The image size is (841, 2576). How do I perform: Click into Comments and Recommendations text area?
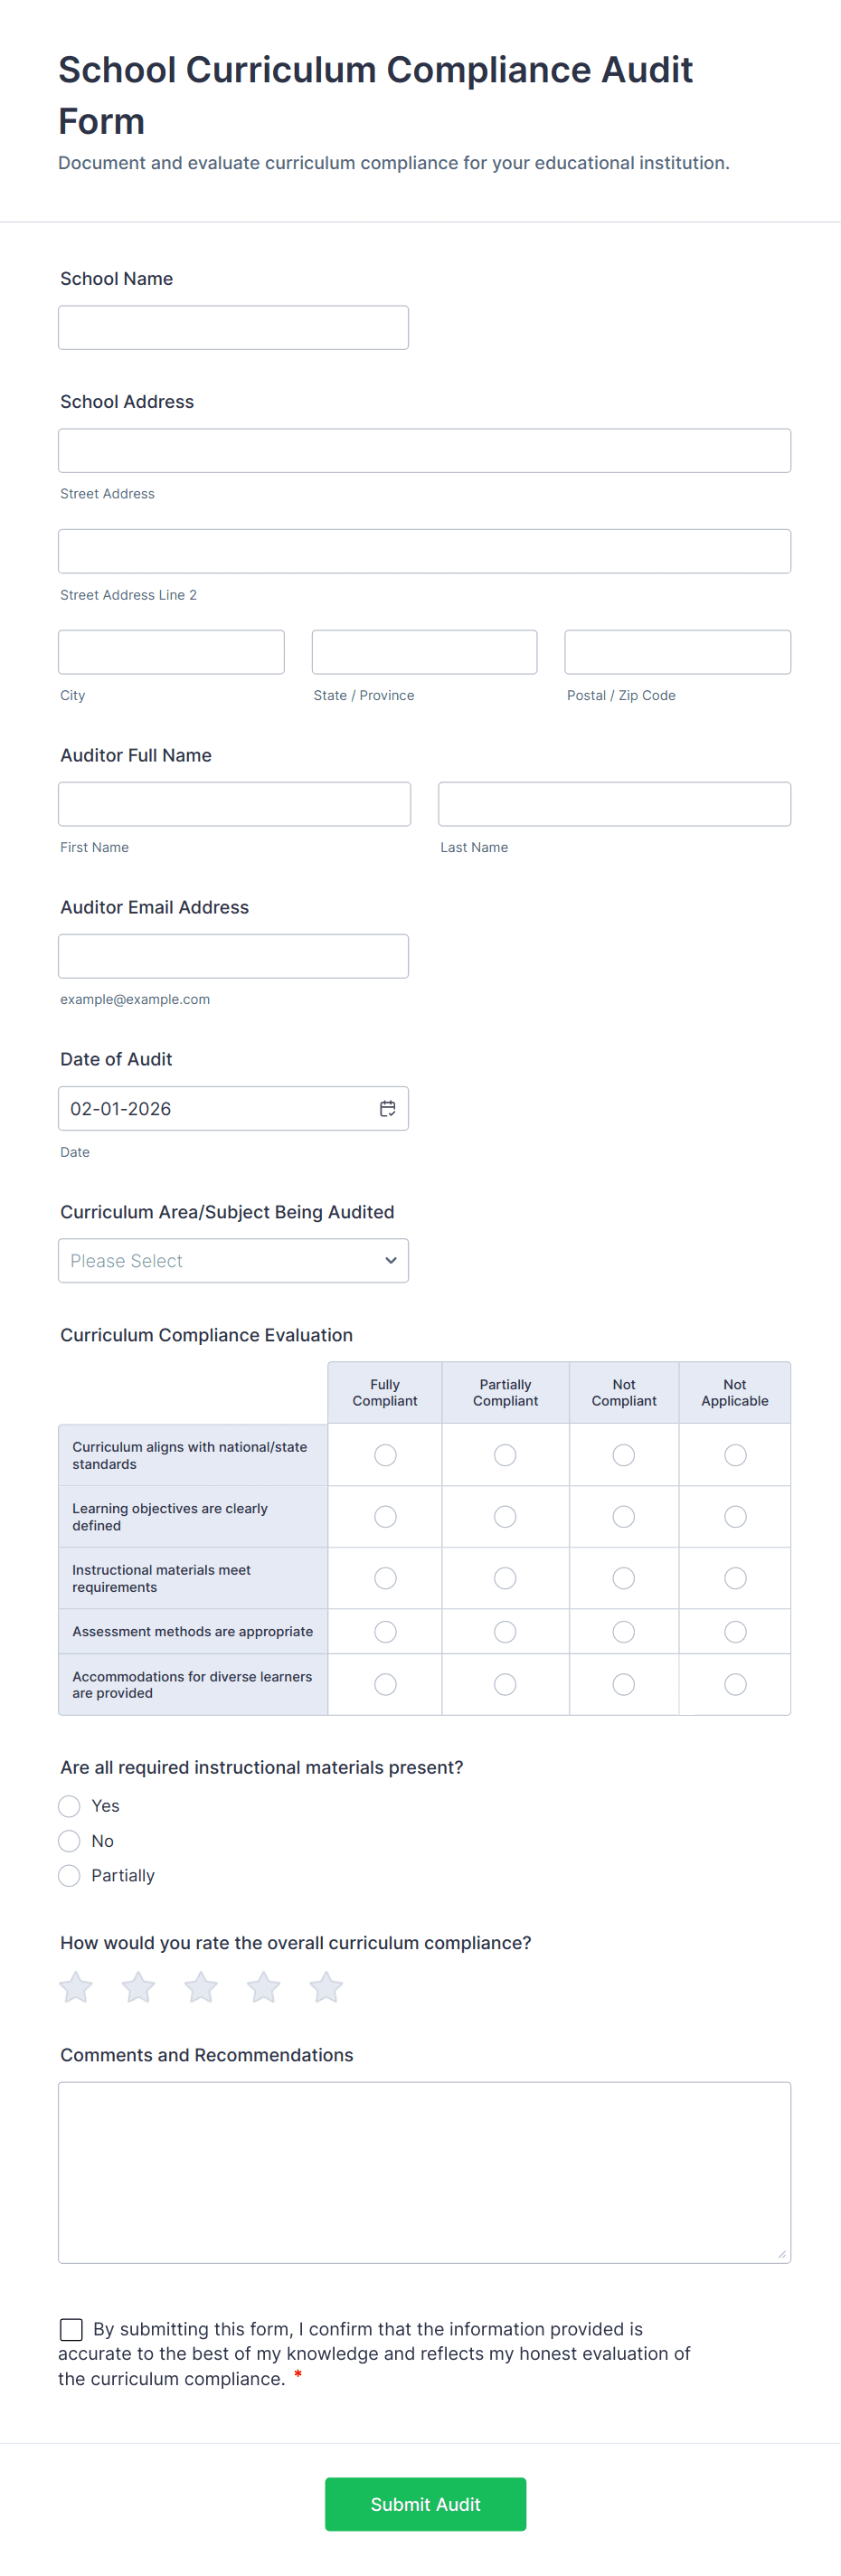pyautogui.click(x=424, y=2172)
